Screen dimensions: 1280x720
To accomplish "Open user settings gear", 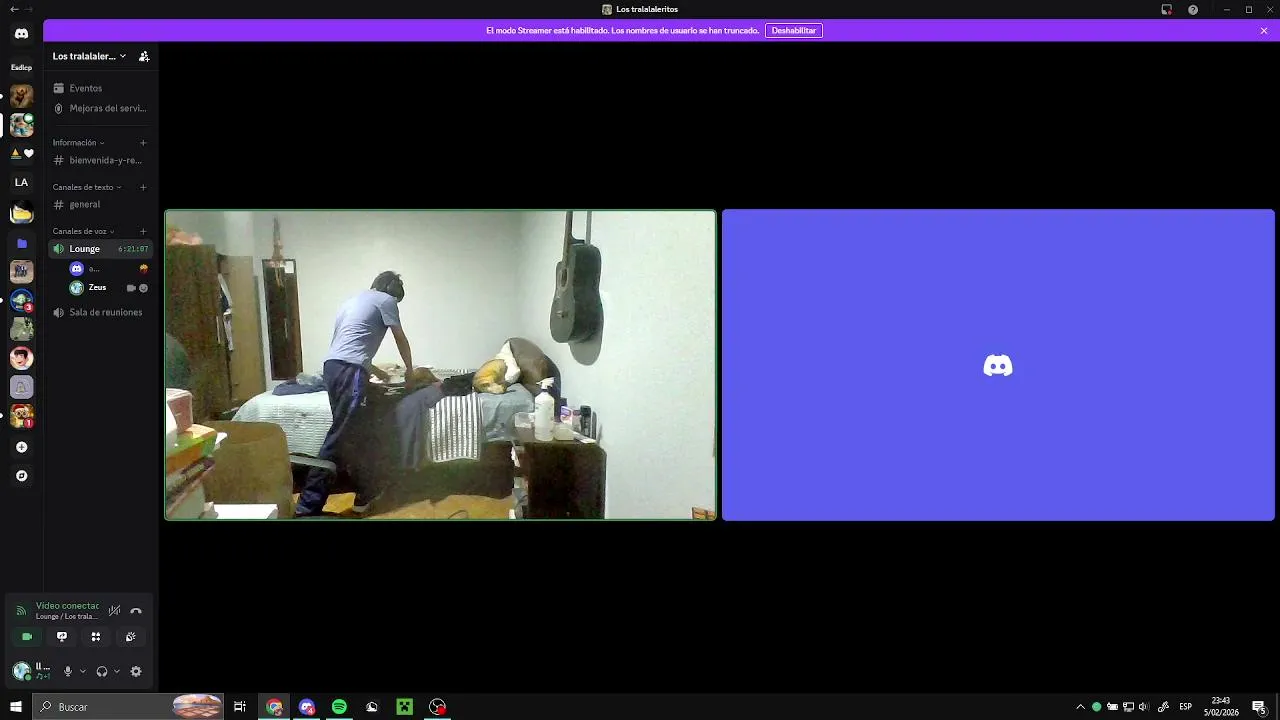I will coord(136,672).
